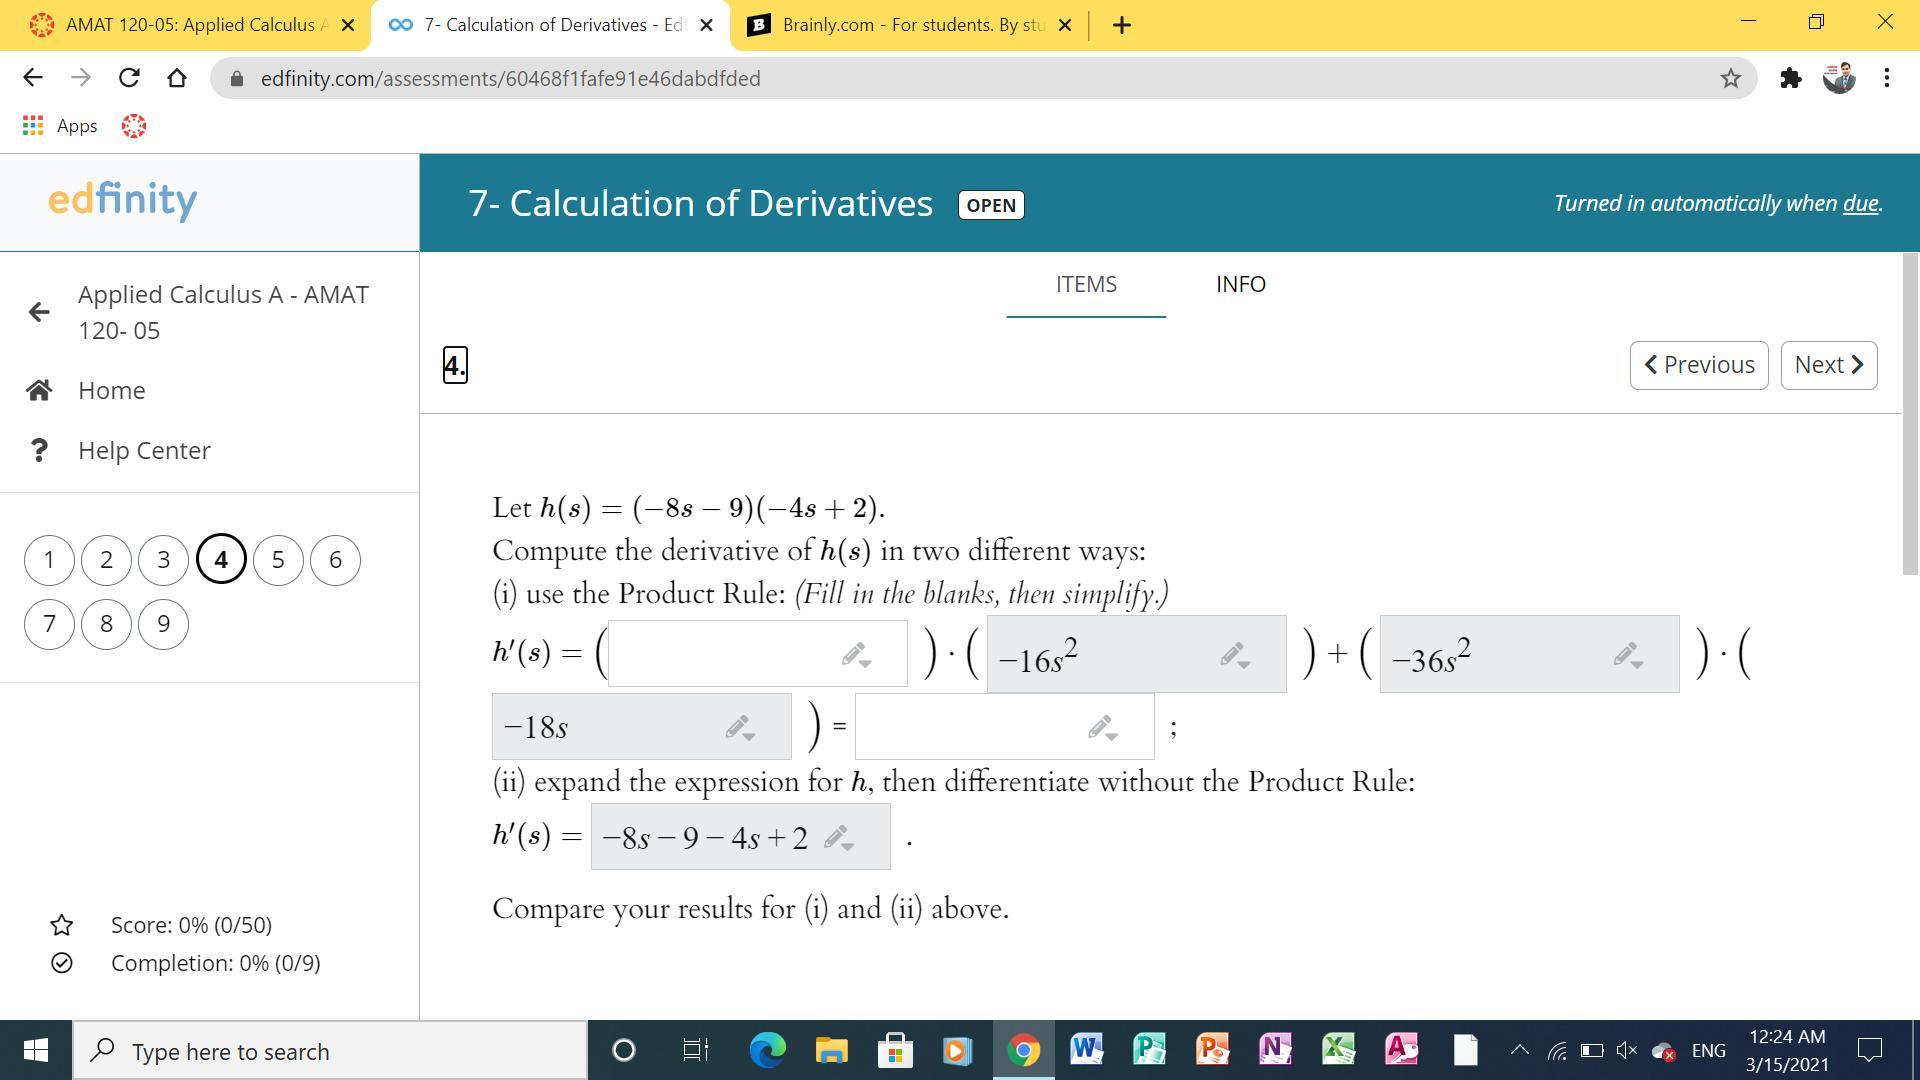The image size is (1920, 1080).
Task: Open Home from the sidebar
Action: point(111,390)
